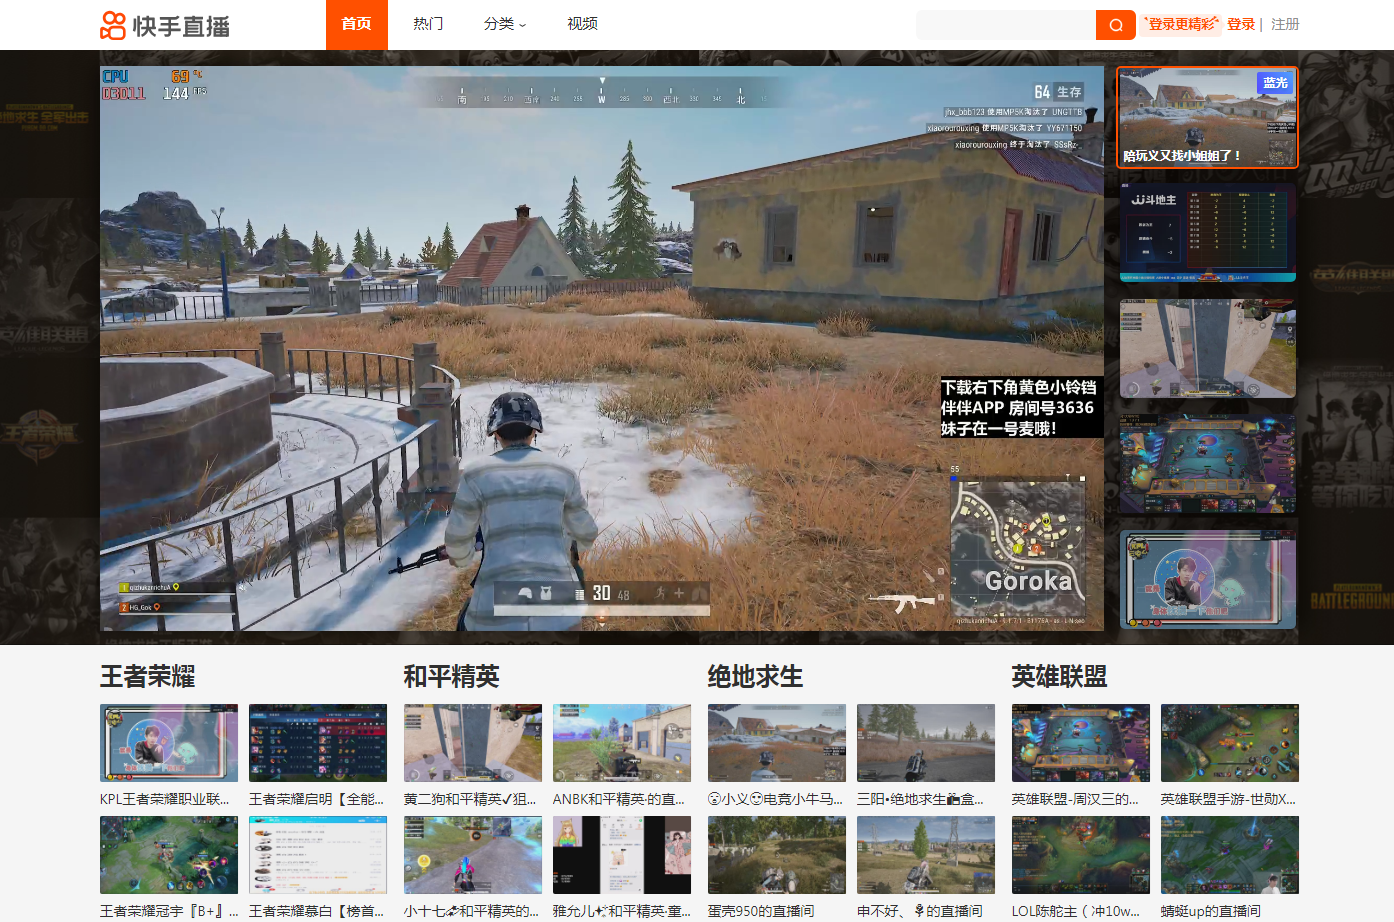Open the 王者荣耀 category heading
The image size is (1394, 922).
(147, 677)
